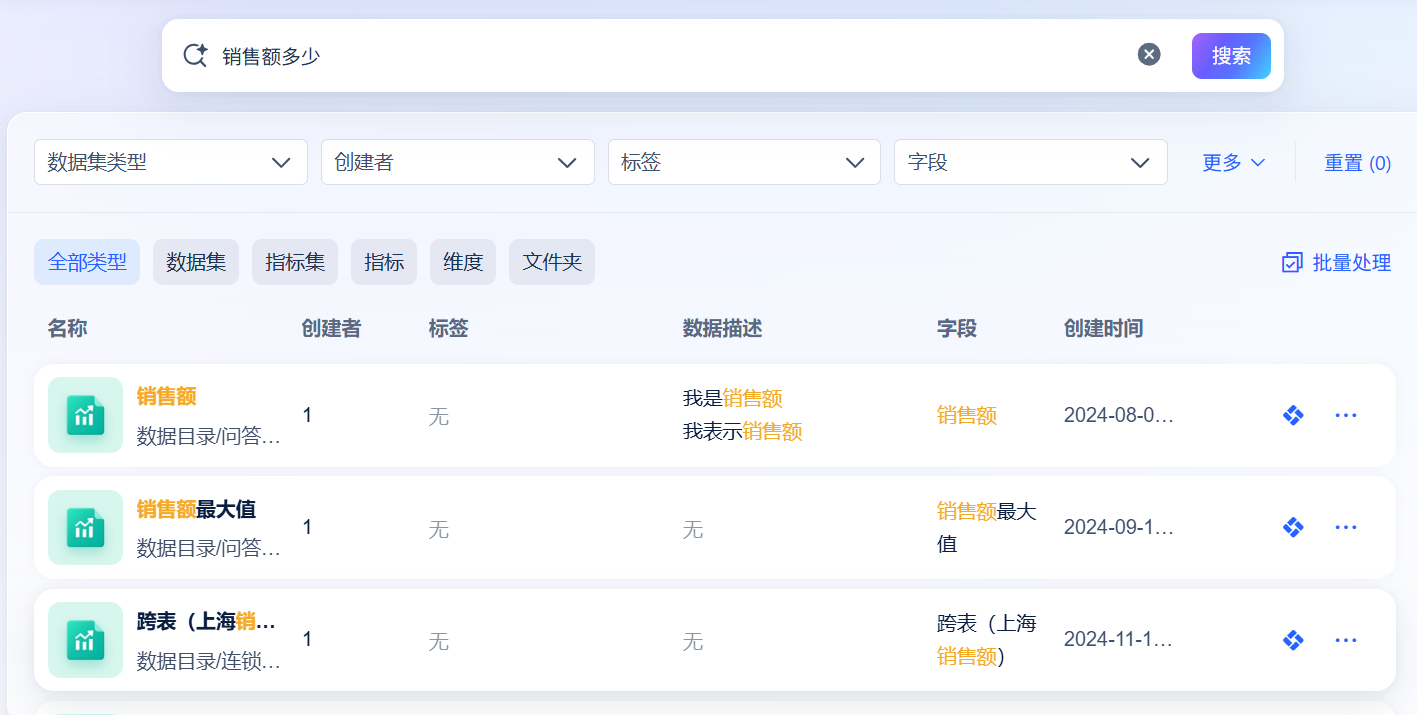Click the blue diamond icon for 销售额 row
This screenshot has width=1417, height=715.
click(1293, 415)
